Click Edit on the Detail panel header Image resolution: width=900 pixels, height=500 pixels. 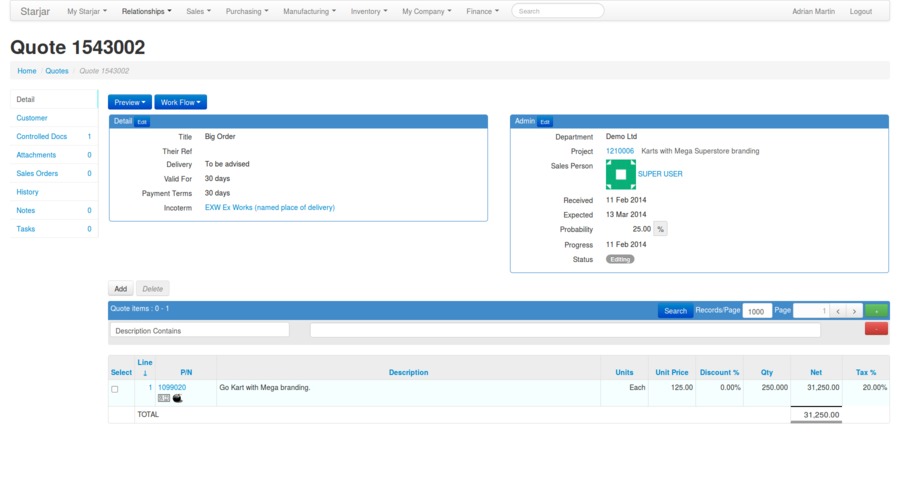142,121
